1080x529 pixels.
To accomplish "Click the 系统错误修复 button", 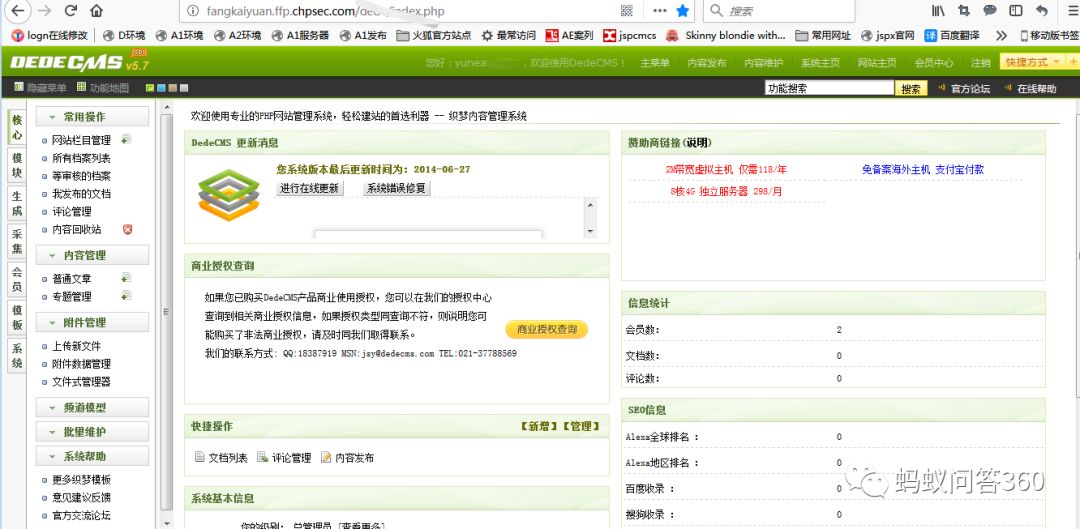I will coord(397,188).
